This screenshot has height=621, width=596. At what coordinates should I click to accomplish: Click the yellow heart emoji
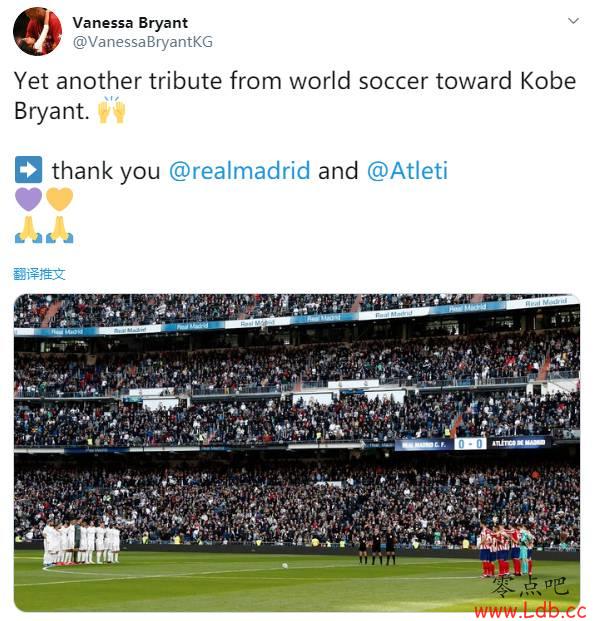(59, 199)
